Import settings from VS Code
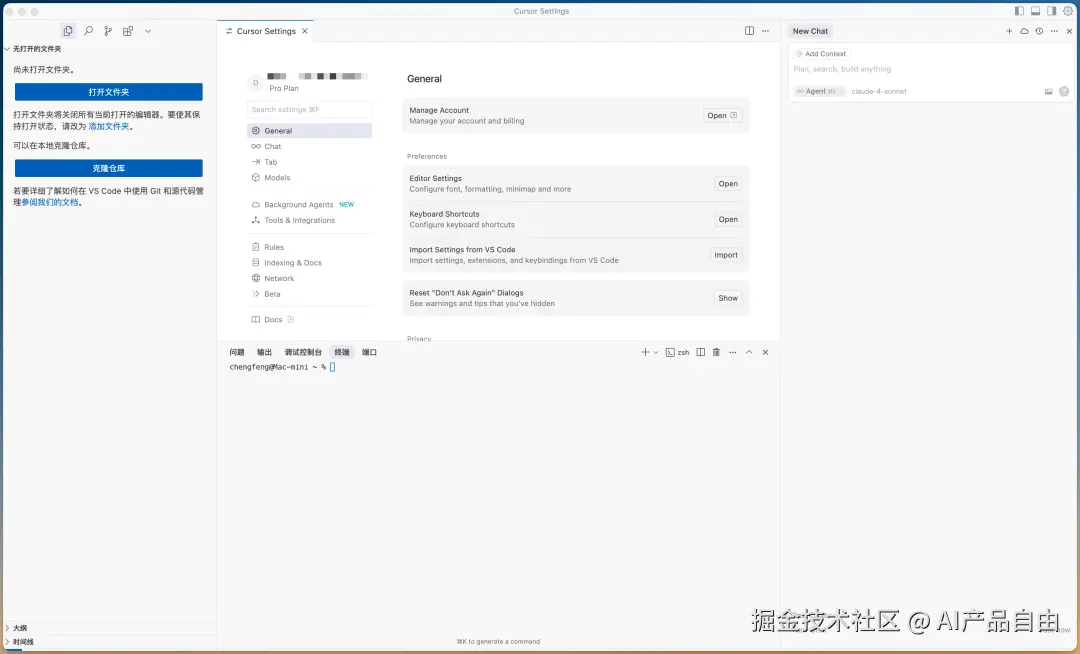Image resolution: width=1080 pixels, height=654 pixels. 726,255
